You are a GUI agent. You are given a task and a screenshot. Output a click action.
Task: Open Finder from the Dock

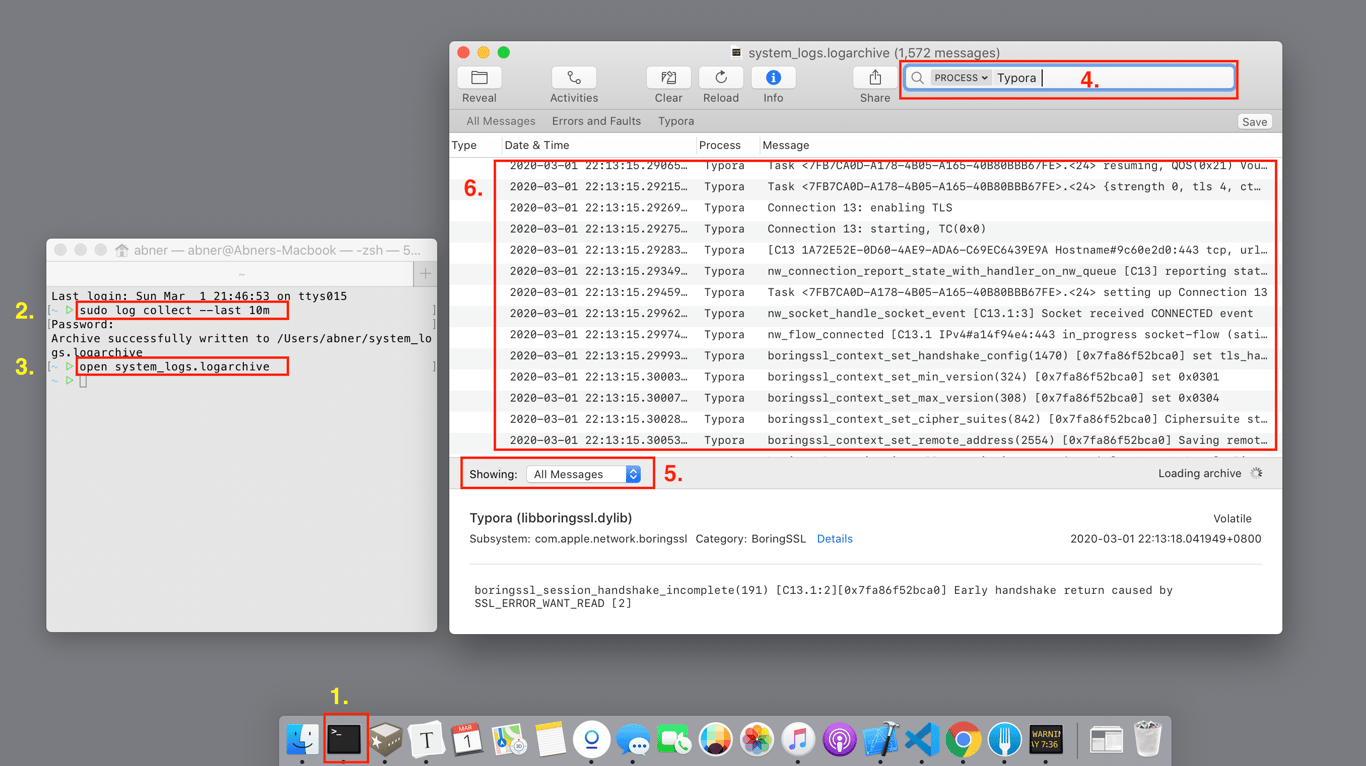[x=302, y=740]
